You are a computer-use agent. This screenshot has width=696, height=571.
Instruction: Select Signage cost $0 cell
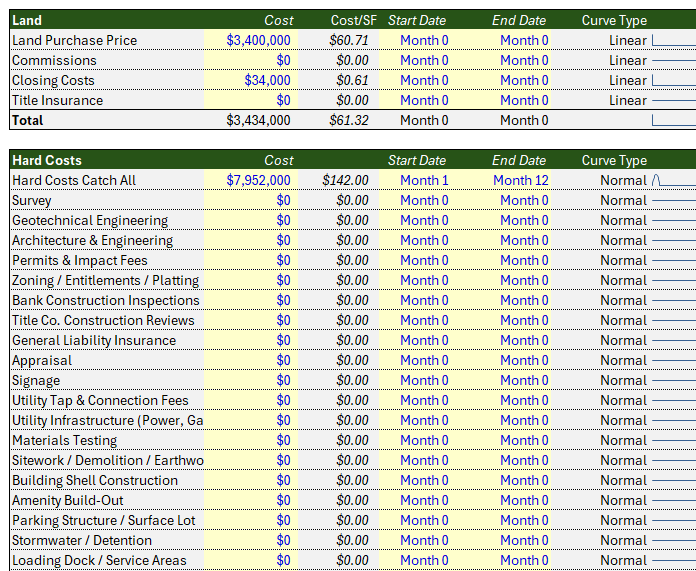[251, 380]
